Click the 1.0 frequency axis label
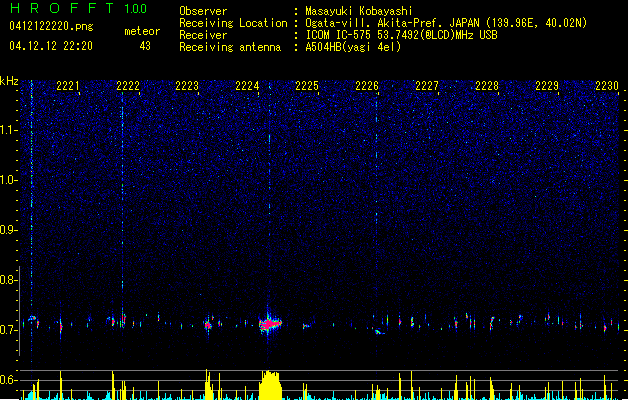 point(8,181)
